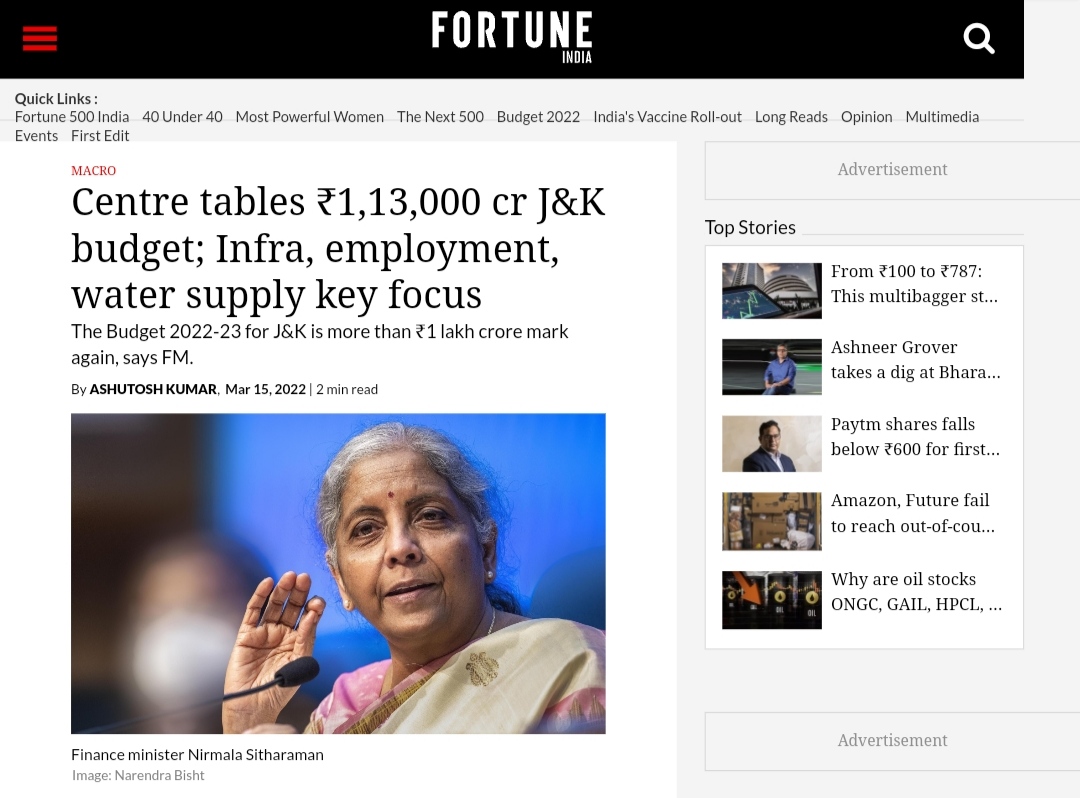This screenshot has width=1080, height=798.
Task: Click the Fortune India logo
Action: (x=511, y=38)
